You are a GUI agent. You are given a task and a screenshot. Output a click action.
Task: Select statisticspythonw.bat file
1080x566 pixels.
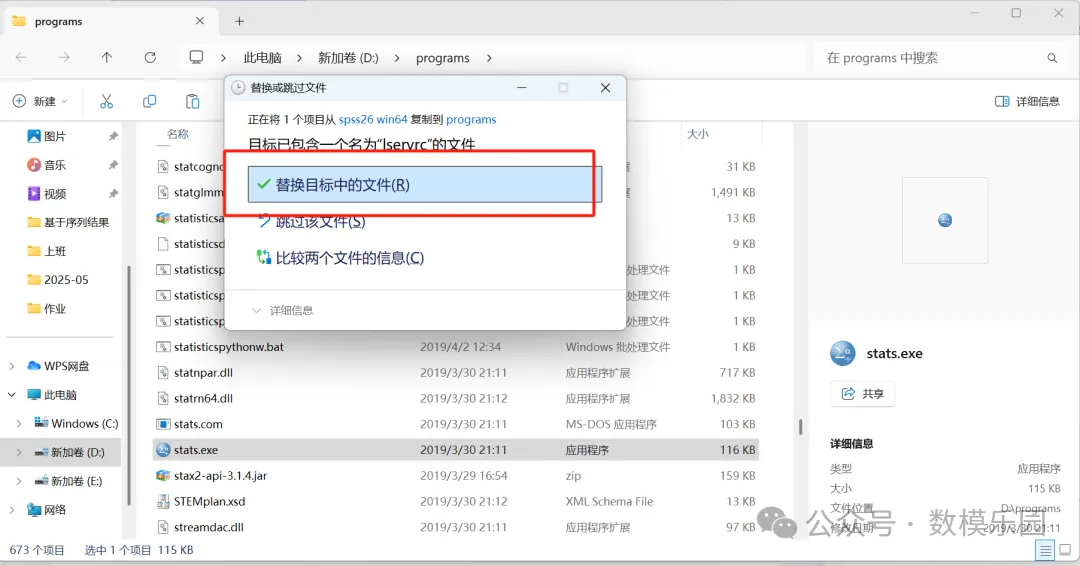[x=228, y=347]
